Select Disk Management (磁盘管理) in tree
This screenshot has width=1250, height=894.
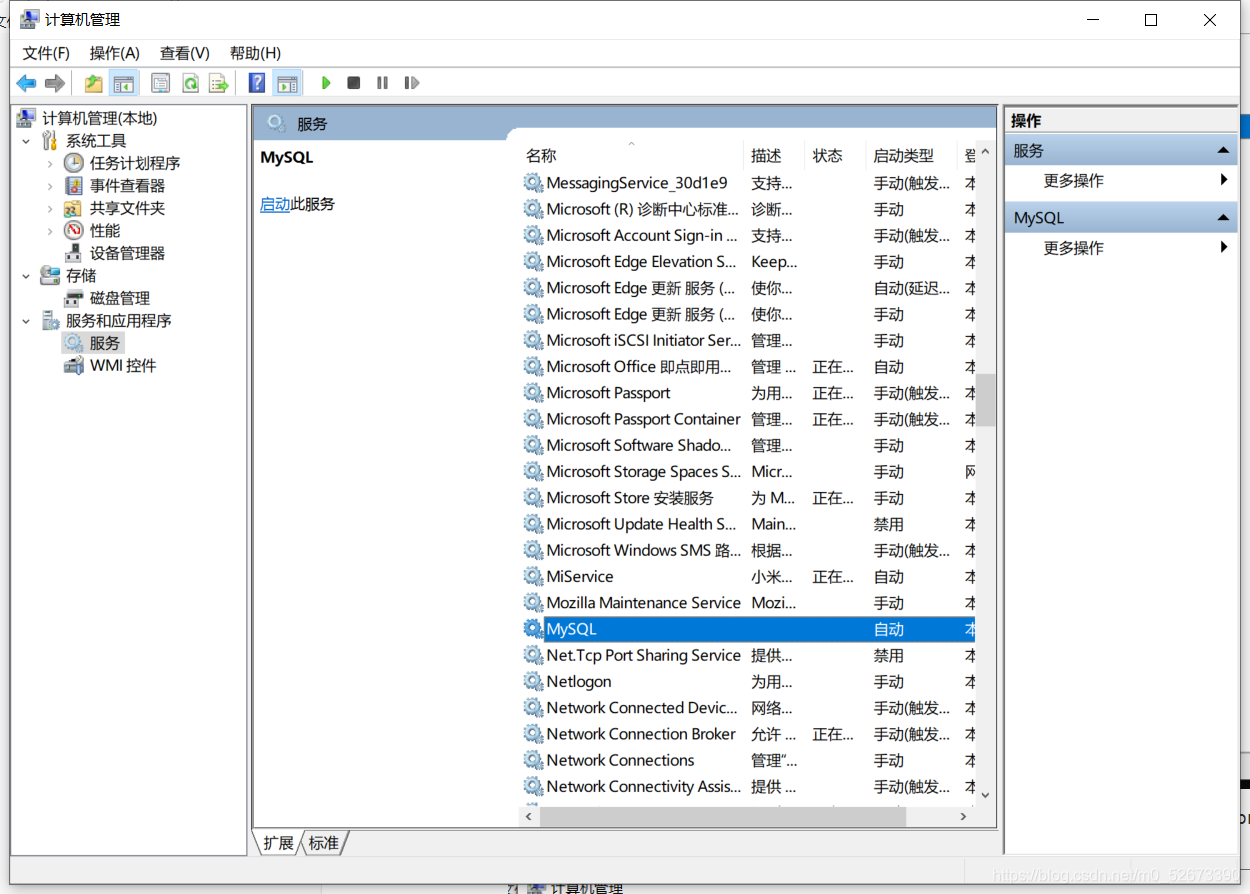click(120, 298)
